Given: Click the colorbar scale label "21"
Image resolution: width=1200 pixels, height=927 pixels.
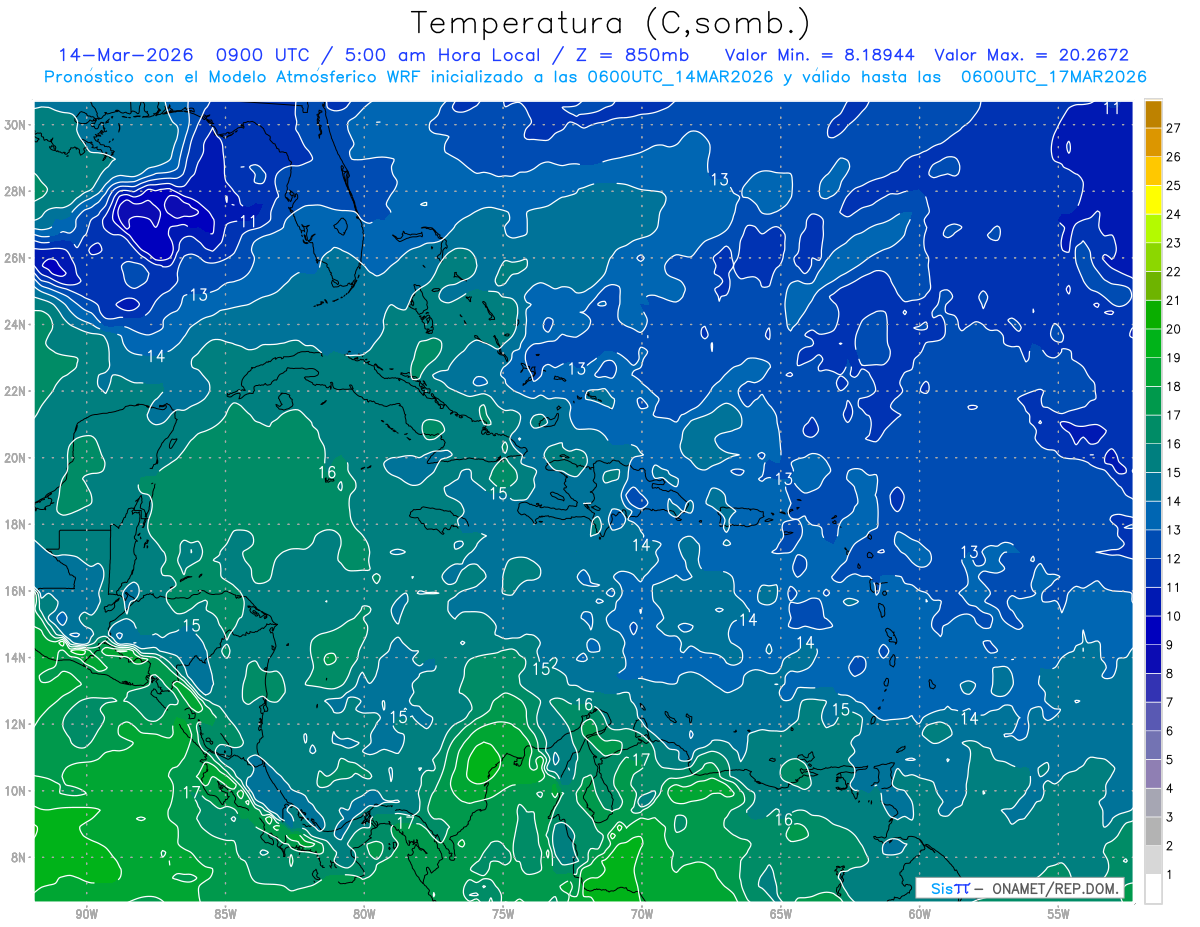Looking at the screenshot, I should (1174, 301).
